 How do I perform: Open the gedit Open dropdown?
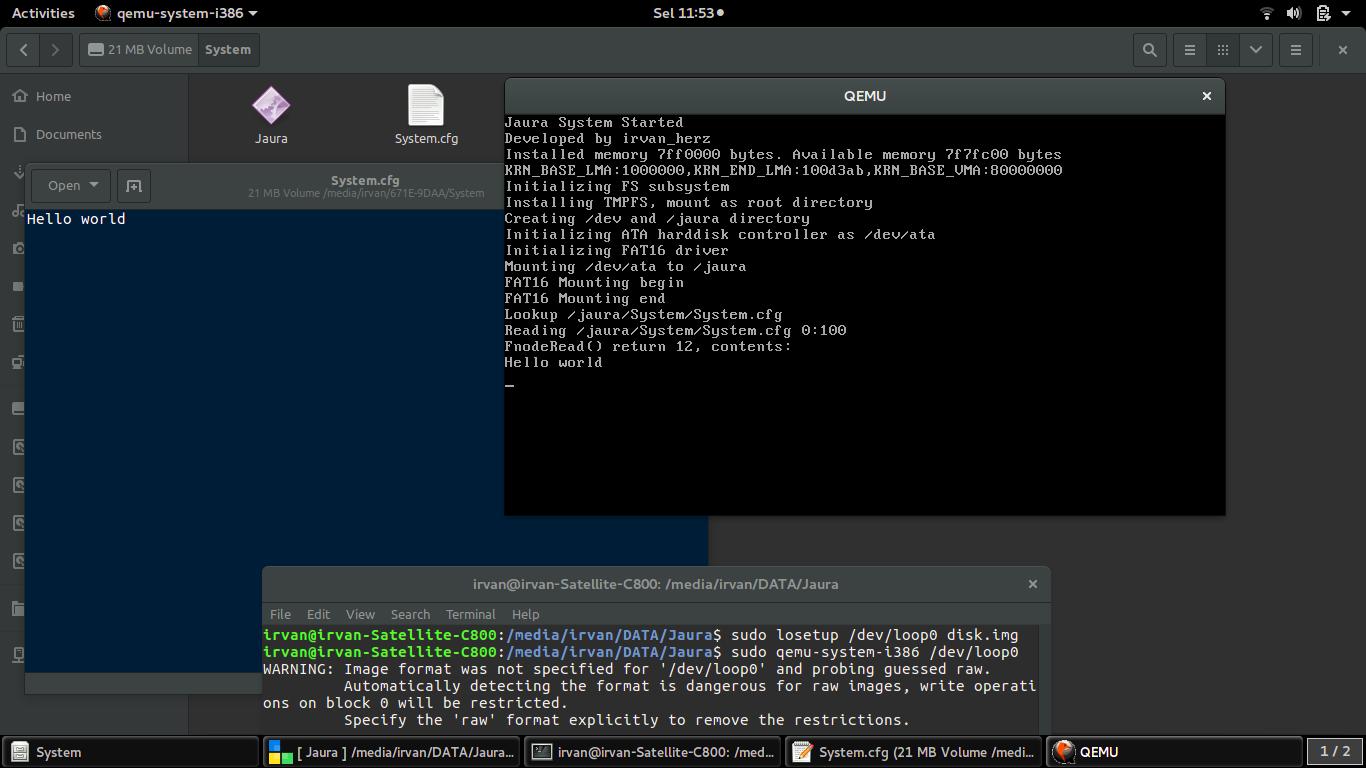pyautogui.click(x=72, y=185)
